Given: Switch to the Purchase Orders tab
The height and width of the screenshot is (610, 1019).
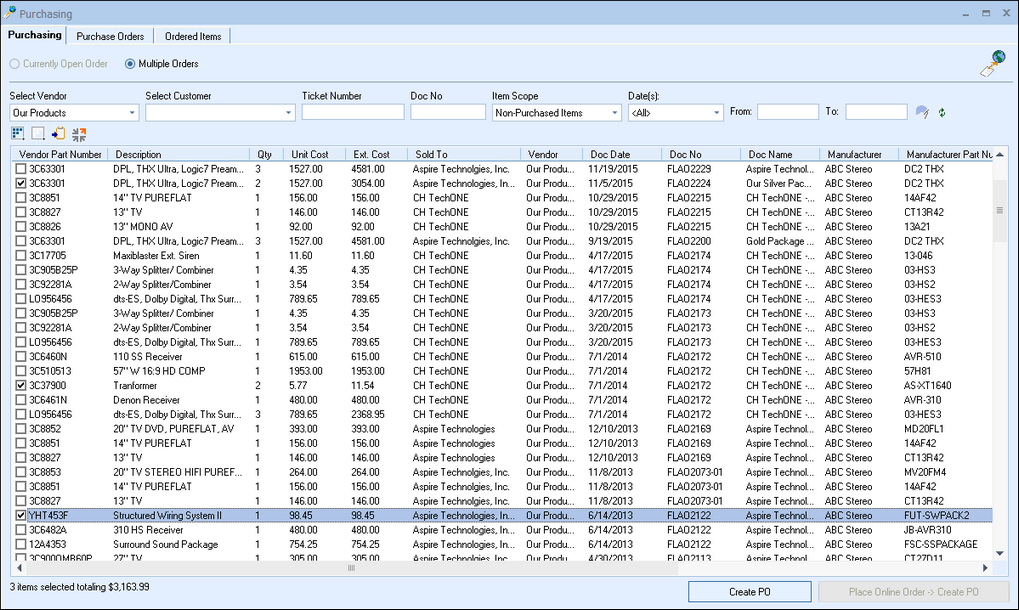Looking at the screenshot, I should click(x=110, y=36).
